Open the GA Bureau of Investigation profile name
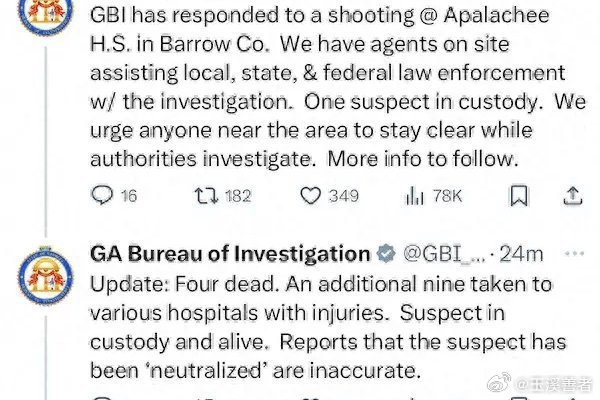600x400 pixels. (230, 254)
